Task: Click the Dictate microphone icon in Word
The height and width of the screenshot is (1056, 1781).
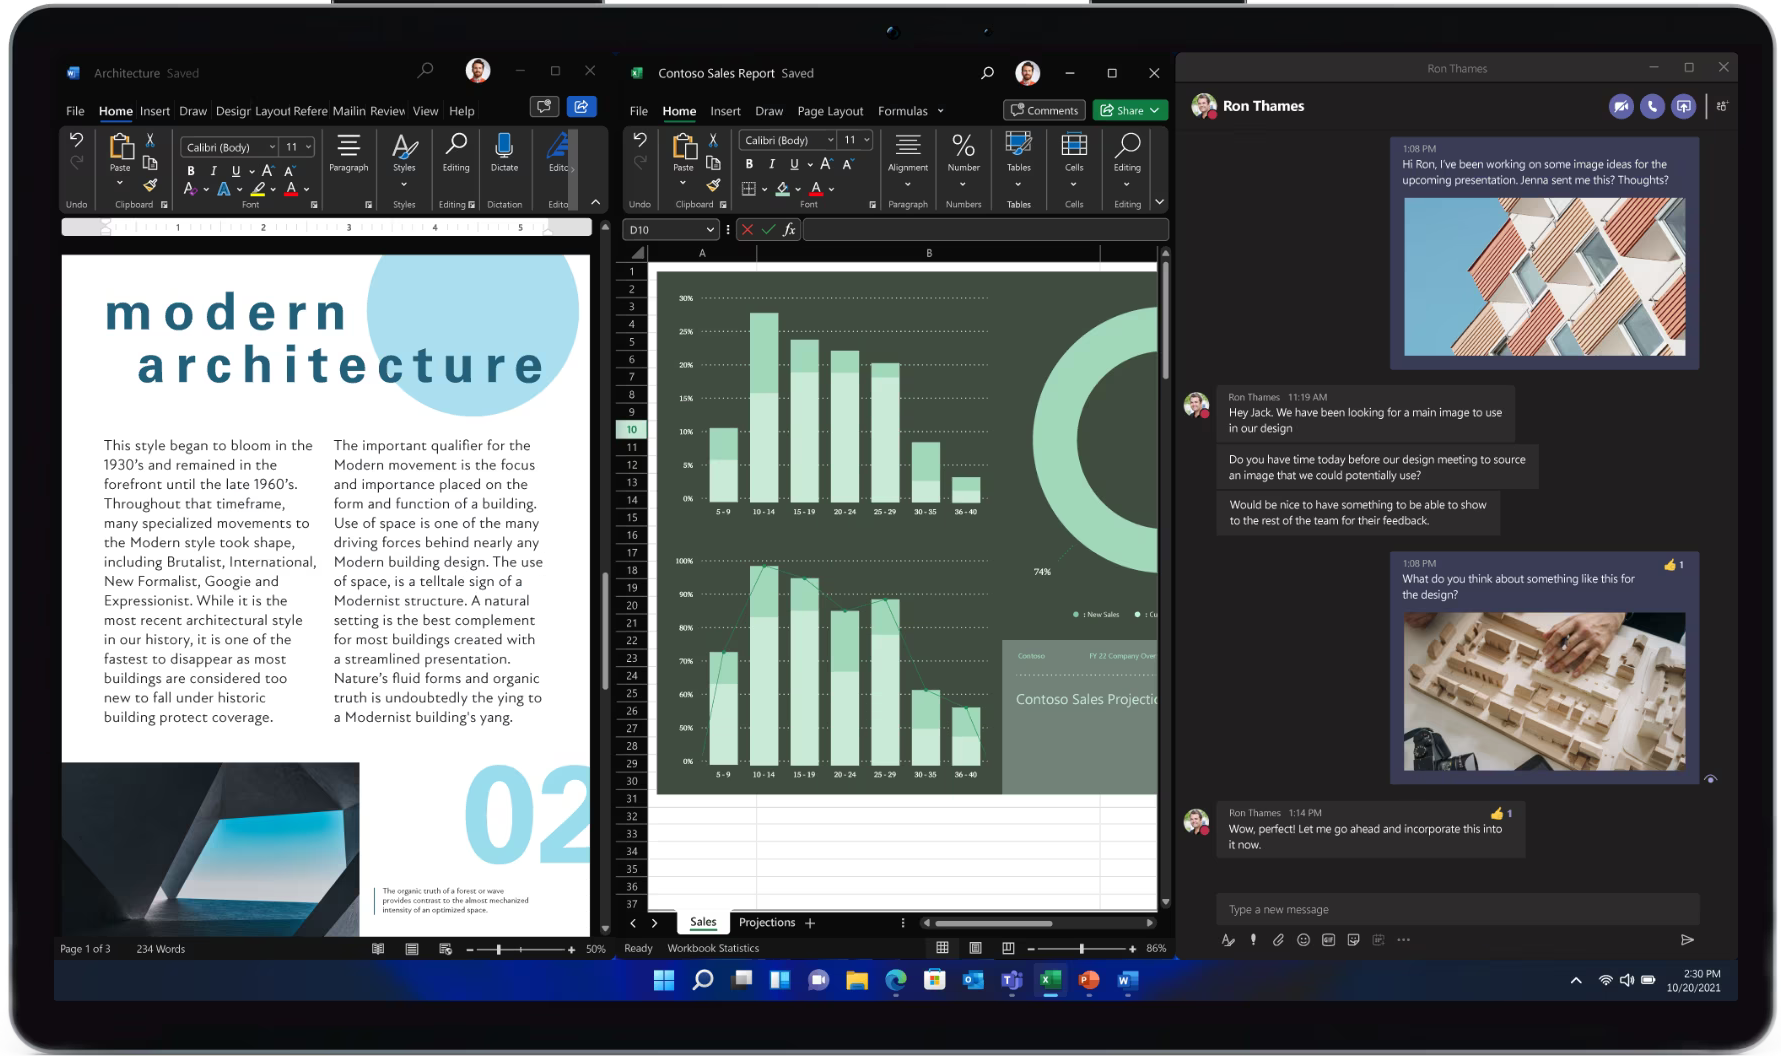Action: point(504,147)
